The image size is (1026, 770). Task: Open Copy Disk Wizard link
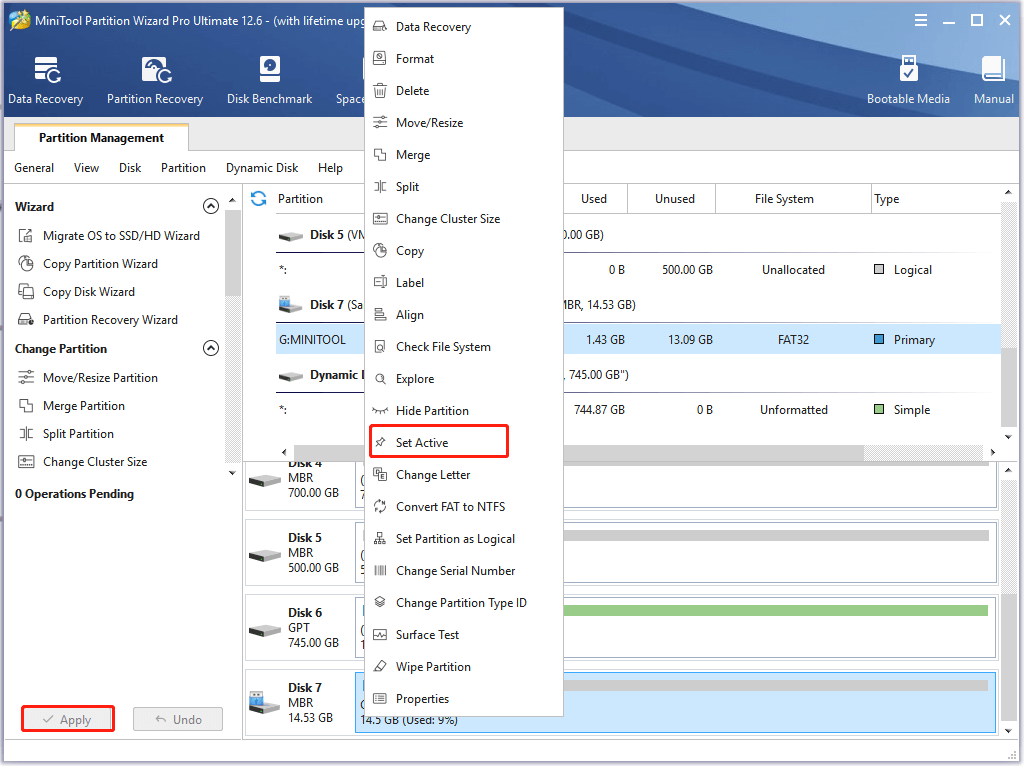tap(89, 292)
